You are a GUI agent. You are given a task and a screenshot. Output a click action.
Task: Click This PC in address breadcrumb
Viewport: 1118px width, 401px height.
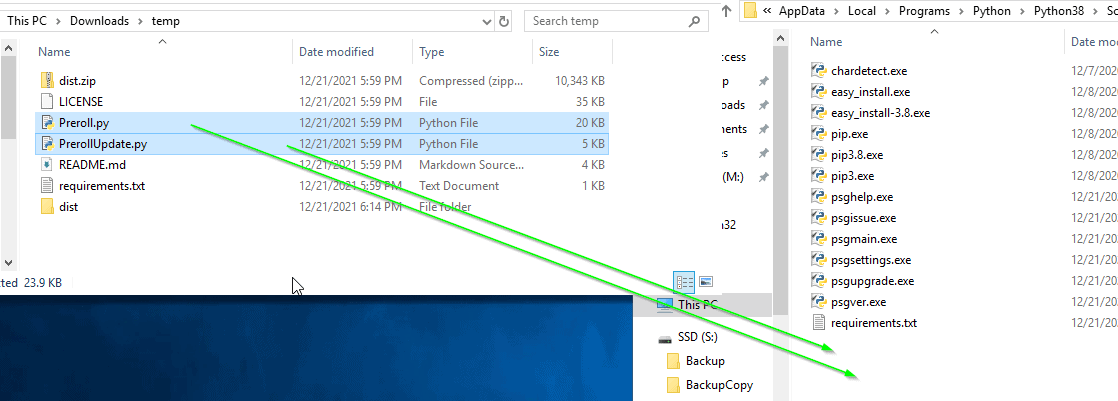click(28, 21)
